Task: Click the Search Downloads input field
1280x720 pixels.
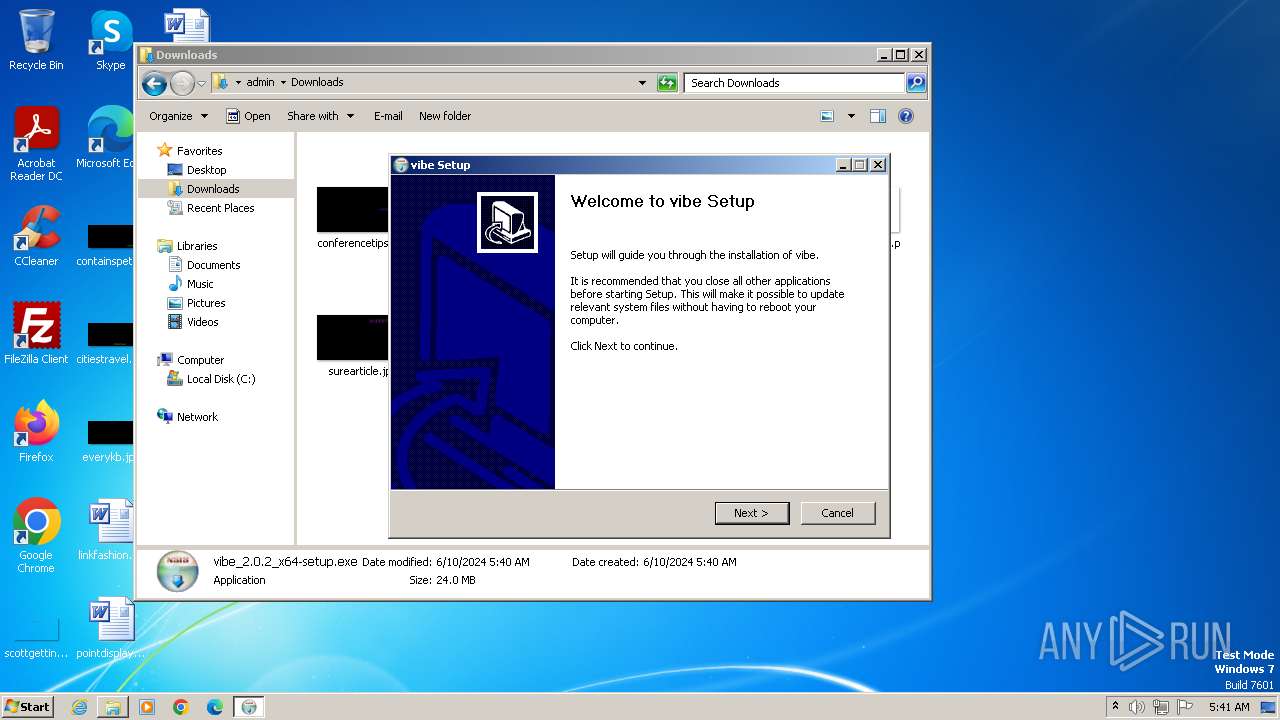Action: tap(794, 83)
